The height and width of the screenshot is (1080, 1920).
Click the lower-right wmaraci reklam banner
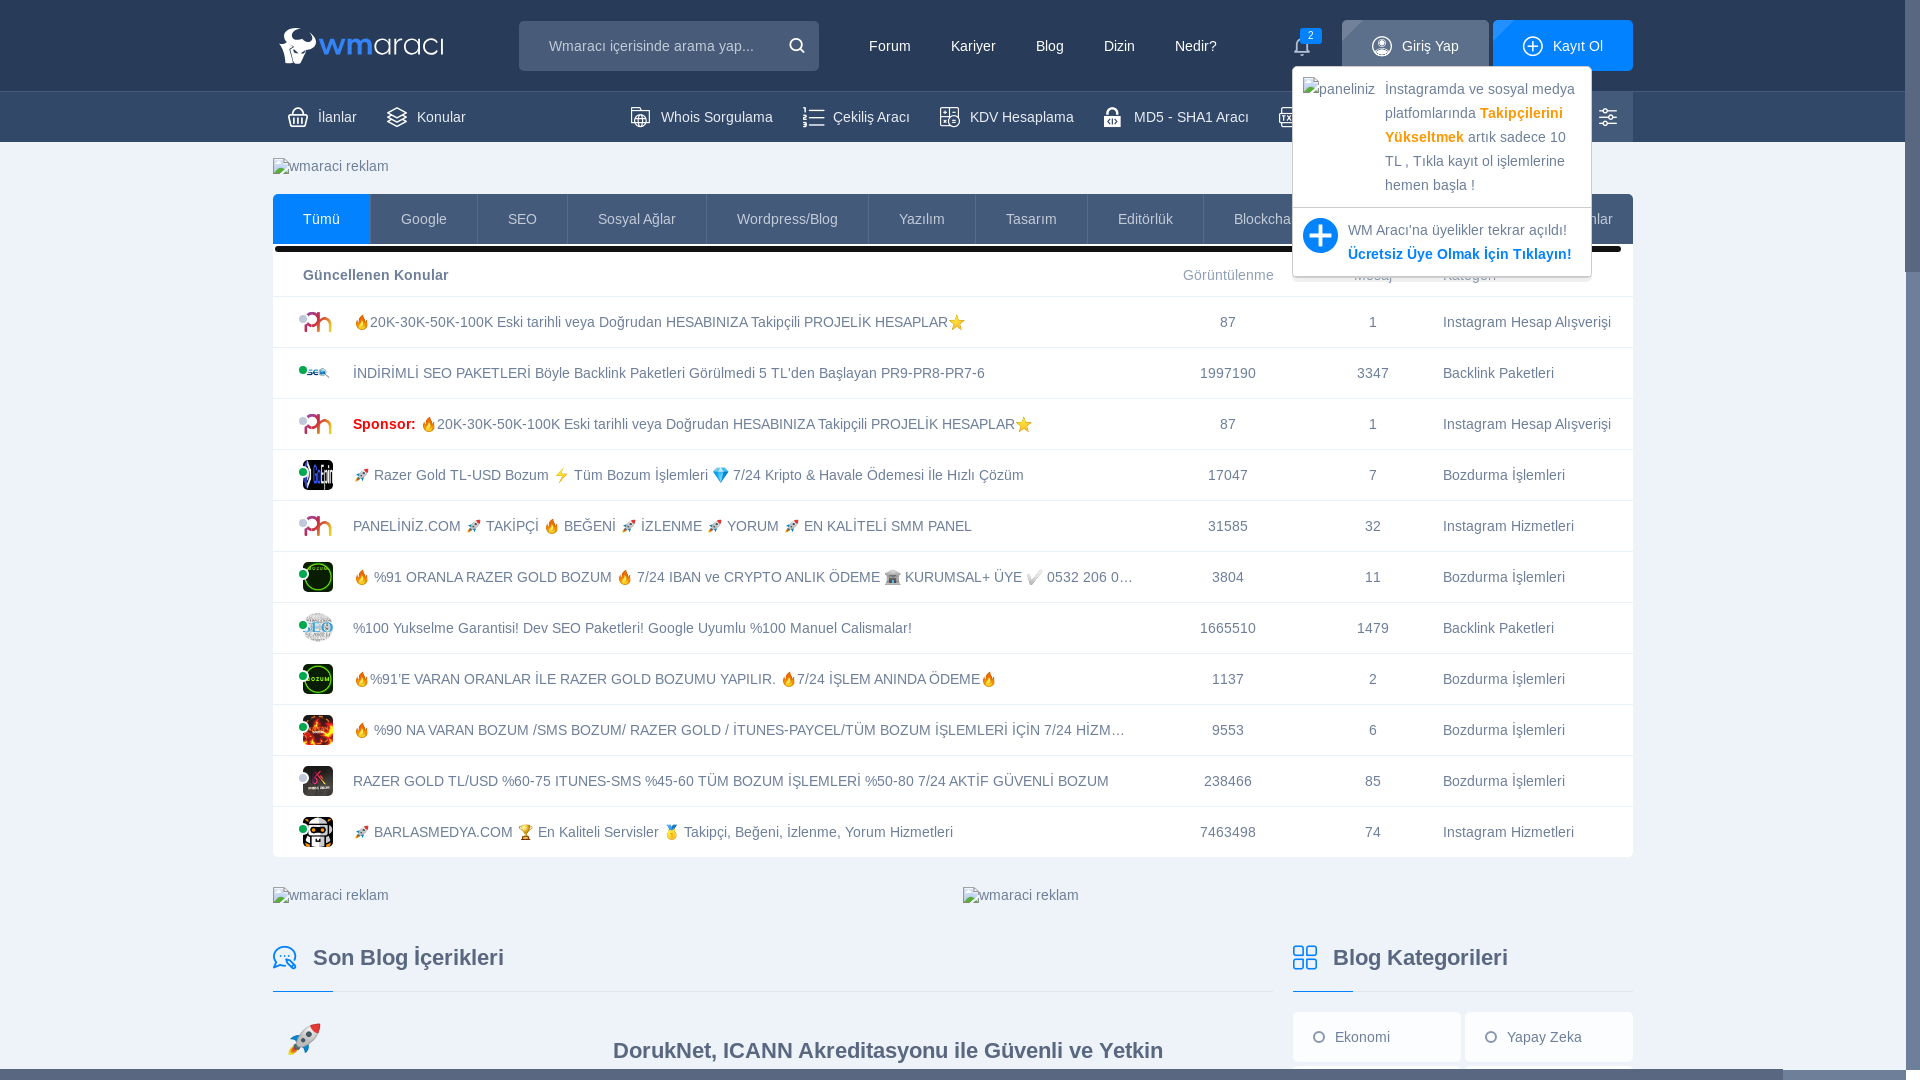(x=1021, y=895)
